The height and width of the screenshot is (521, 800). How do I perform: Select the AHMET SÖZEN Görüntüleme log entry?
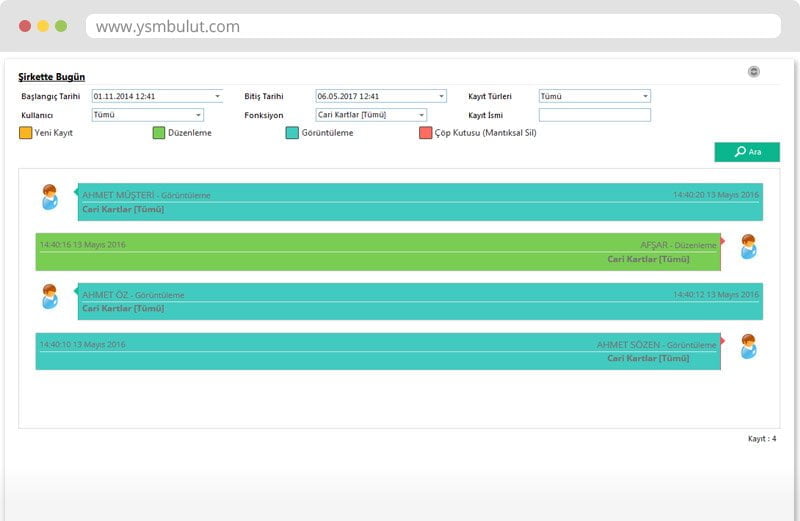coord(378,352)
